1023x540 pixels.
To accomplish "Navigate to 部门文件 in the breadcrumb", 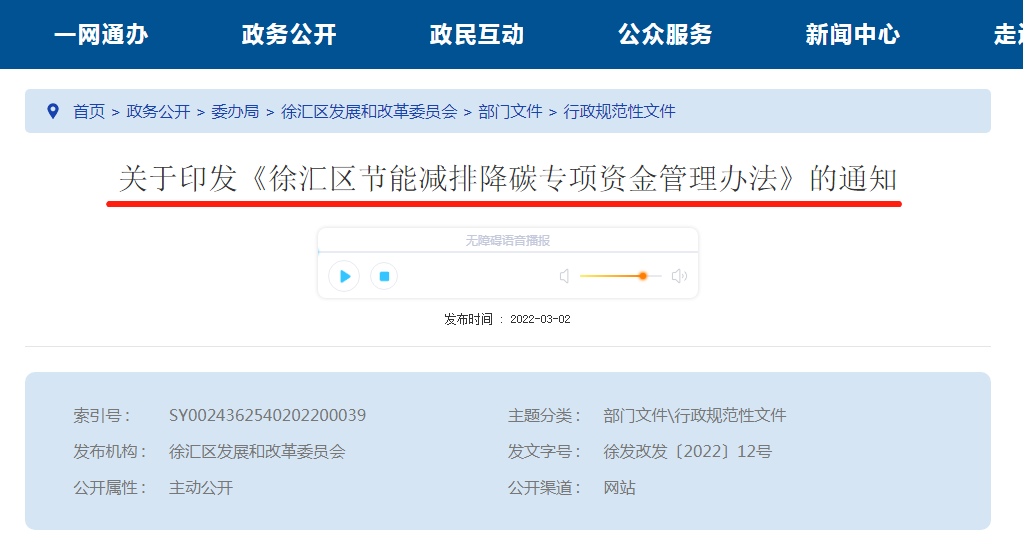I will coord(510,112).
